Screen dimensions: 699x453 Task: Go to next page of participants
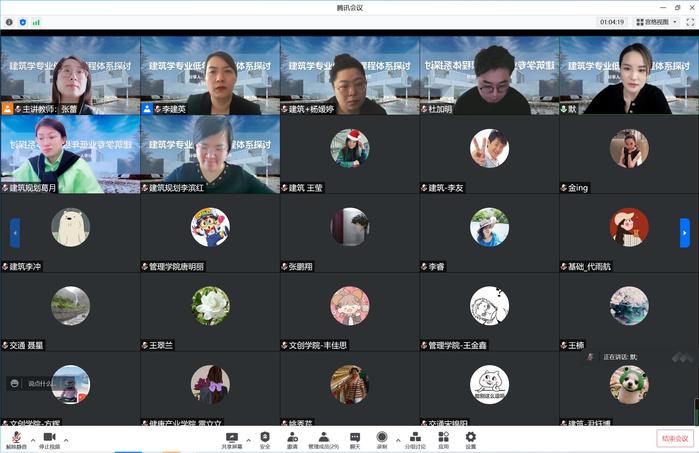[x=685, y=232]
